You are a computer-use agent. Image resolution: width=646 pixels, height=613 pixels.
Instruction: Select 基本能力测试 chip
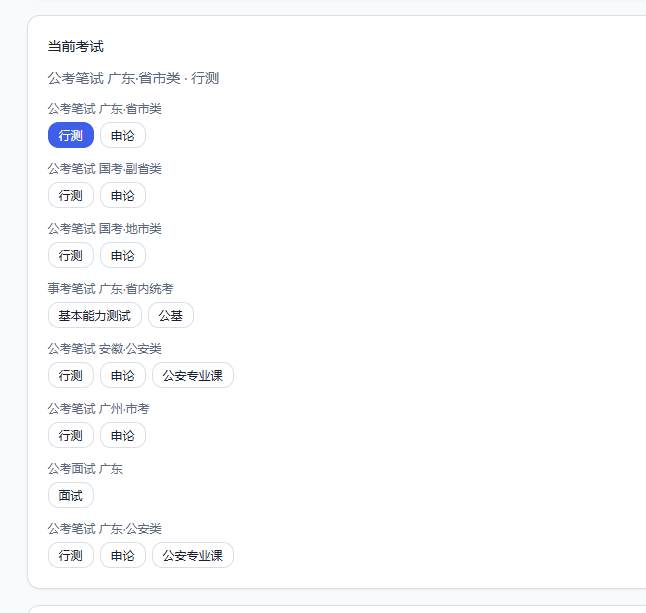click(95, 316)
